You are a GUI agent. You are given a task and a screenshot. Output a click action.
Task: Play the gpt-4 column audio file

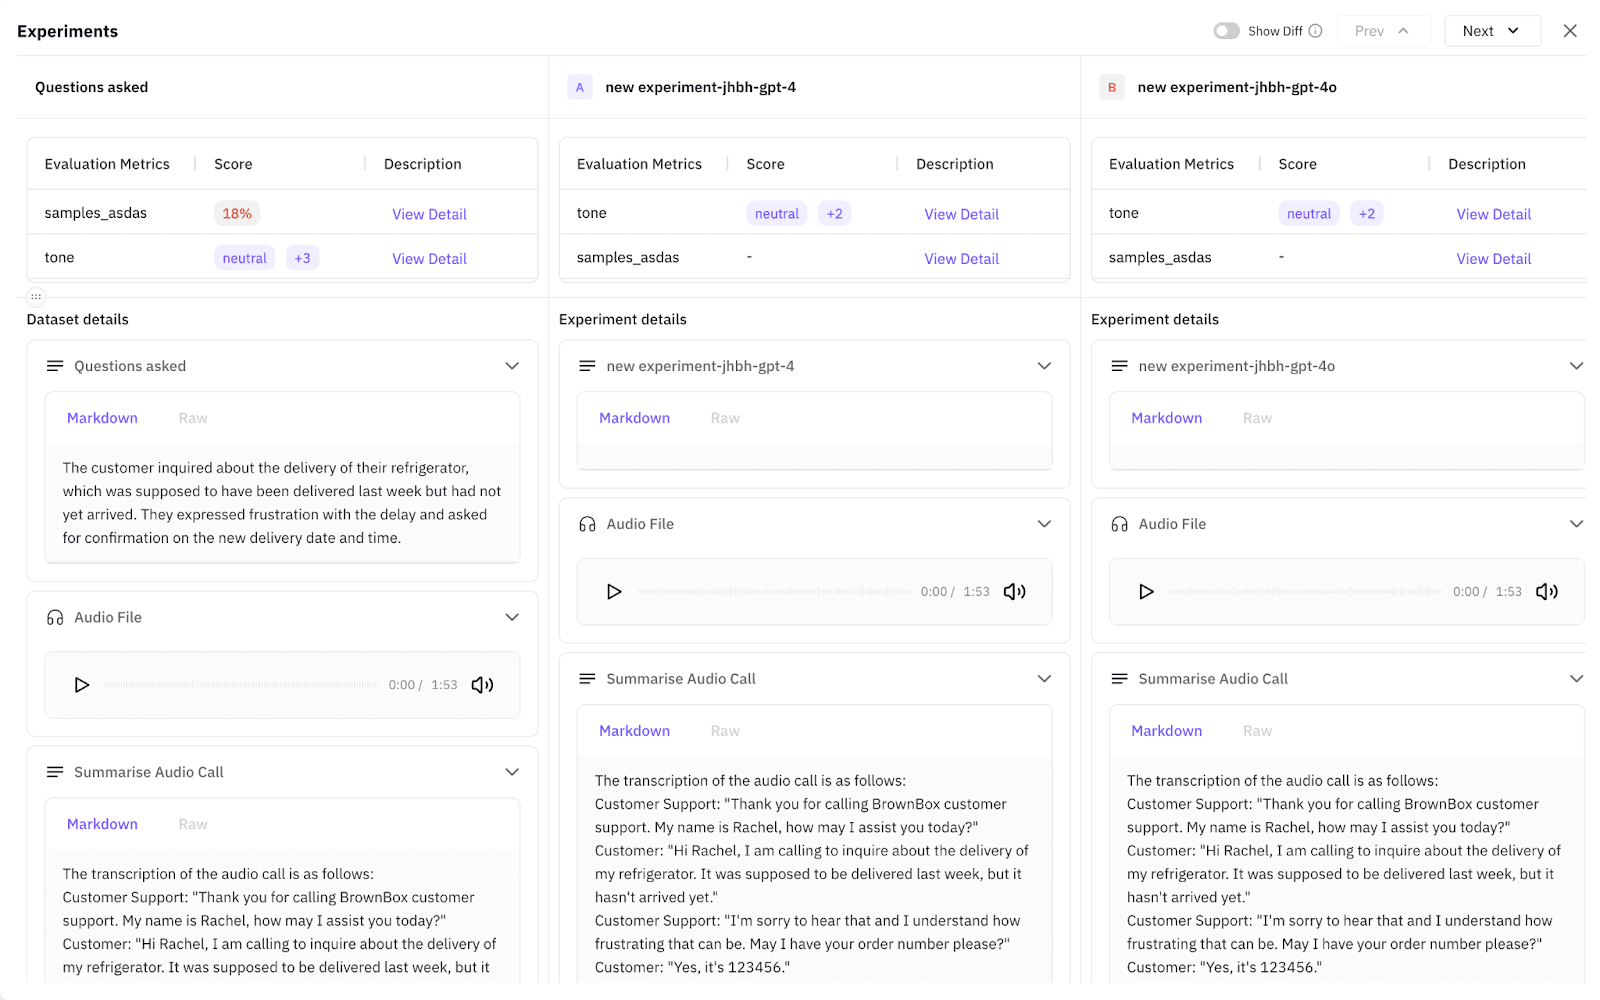coord(614,592)
